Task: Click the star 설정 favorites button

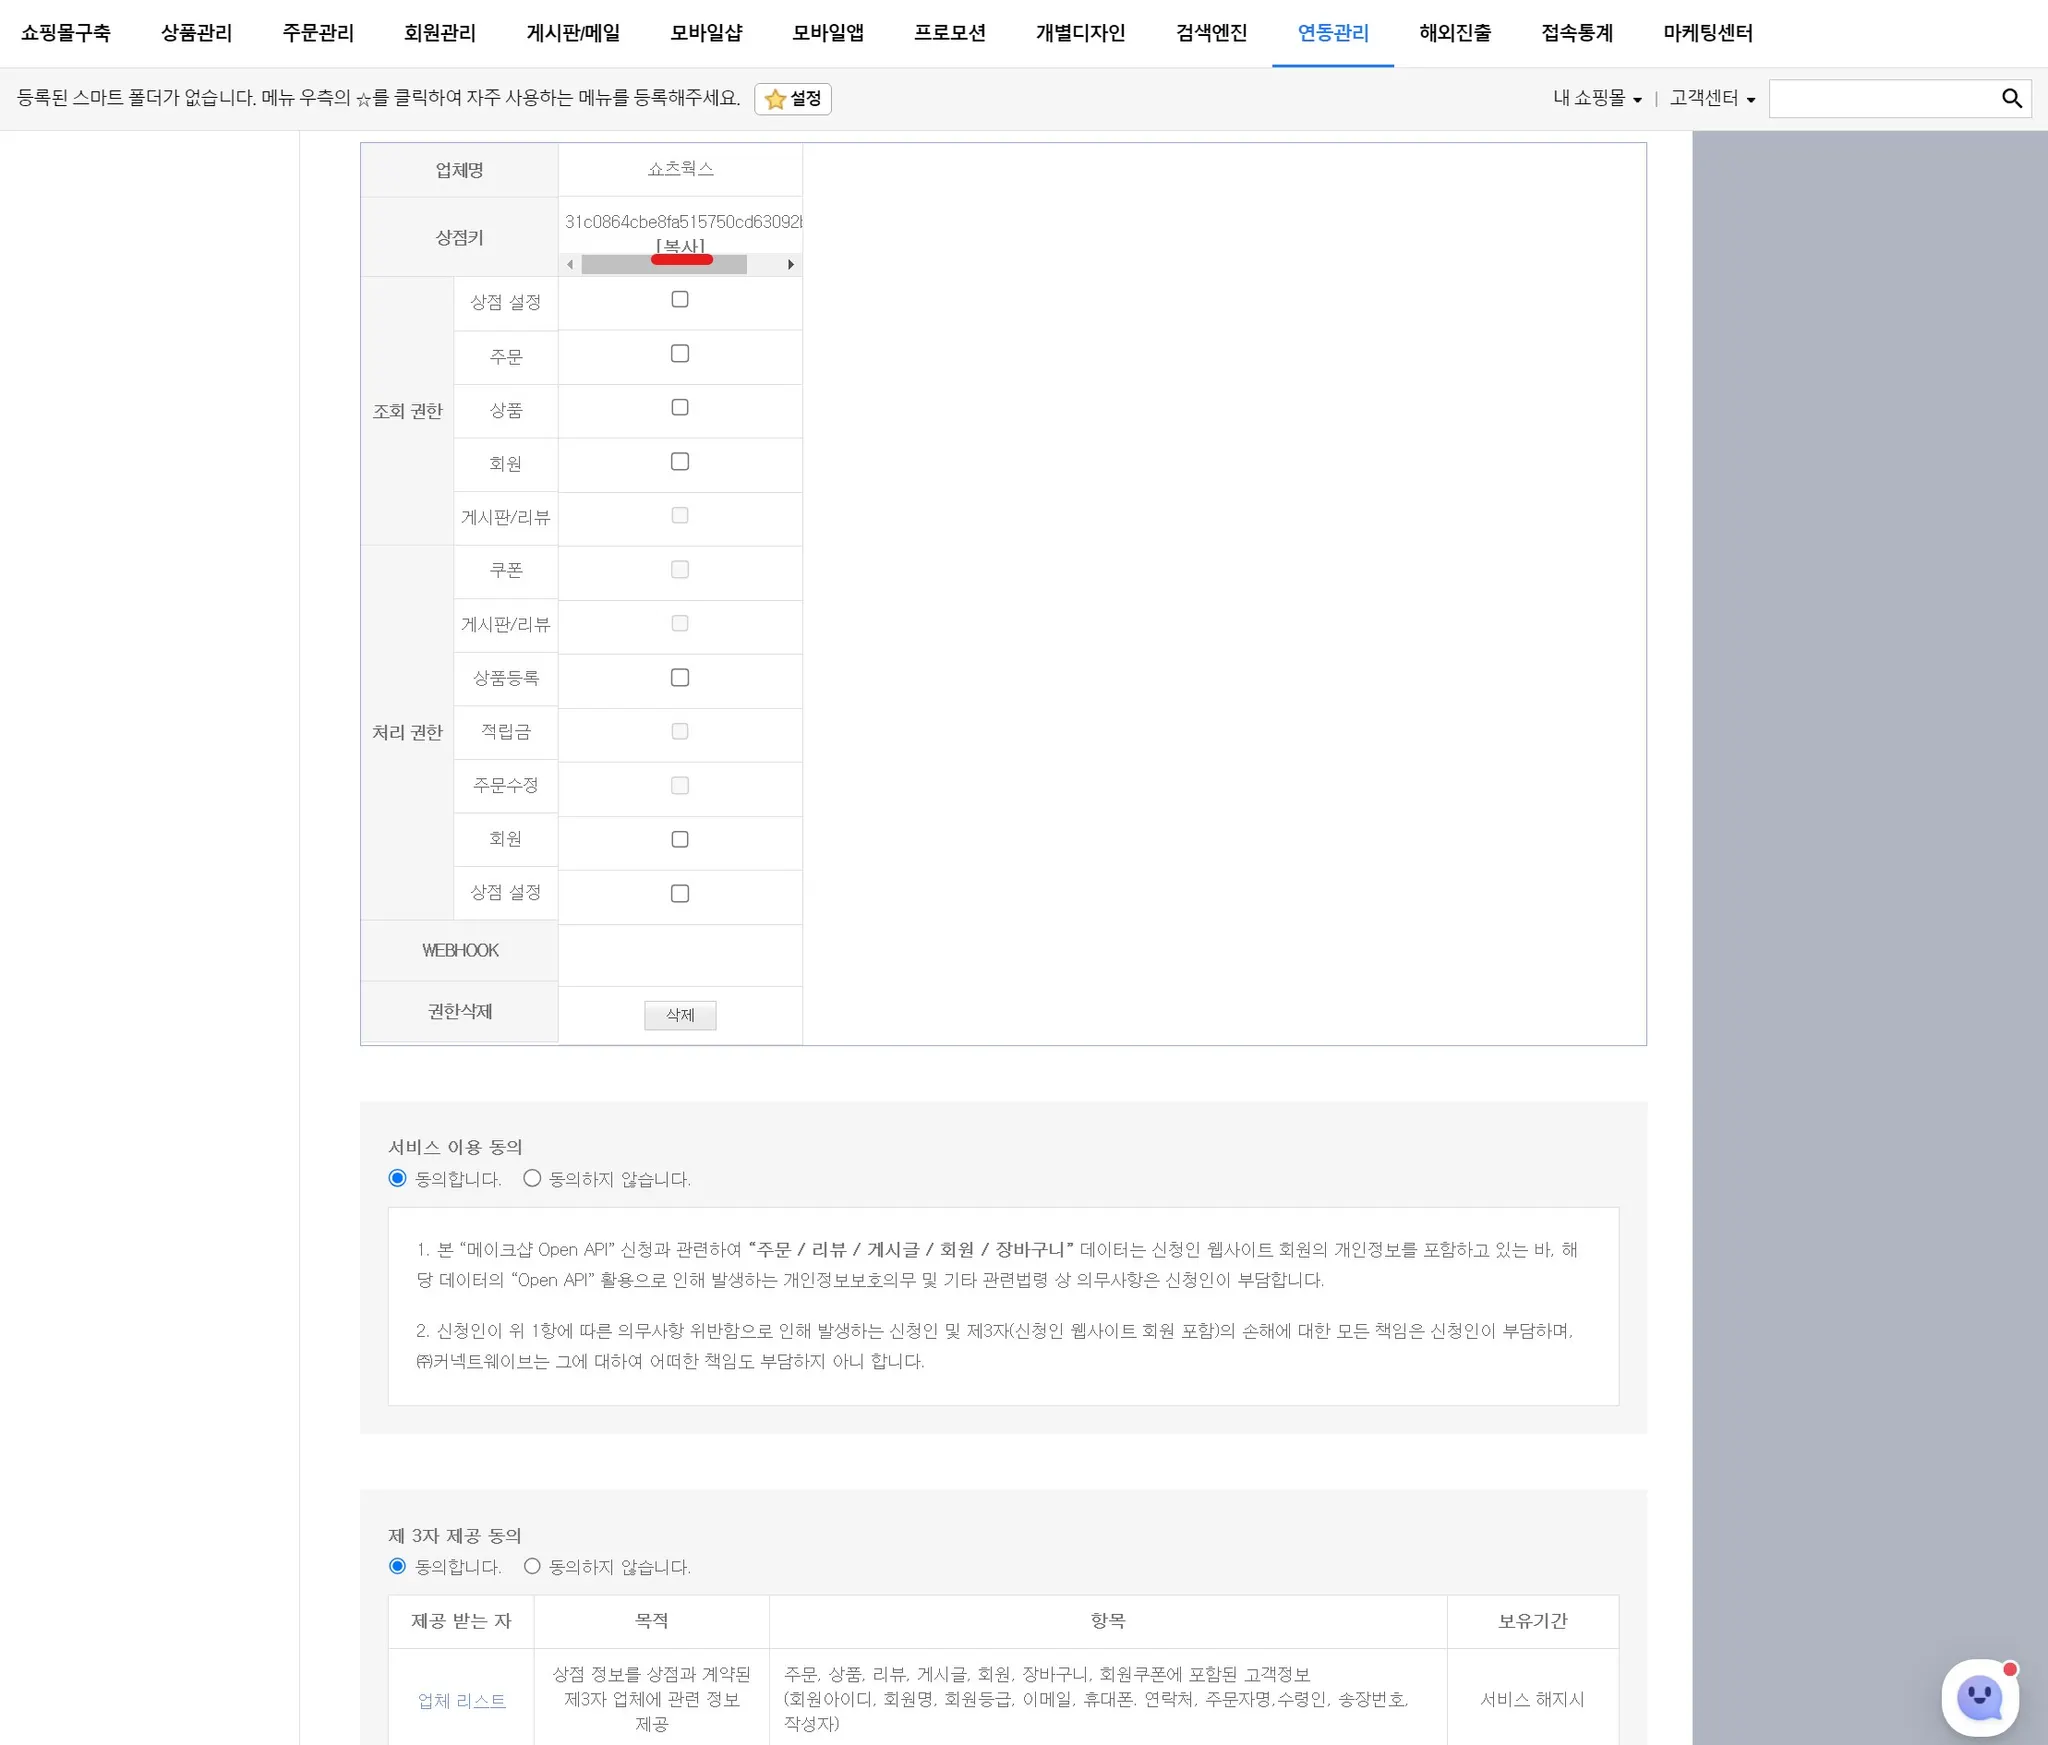Action: click(793, 99)
